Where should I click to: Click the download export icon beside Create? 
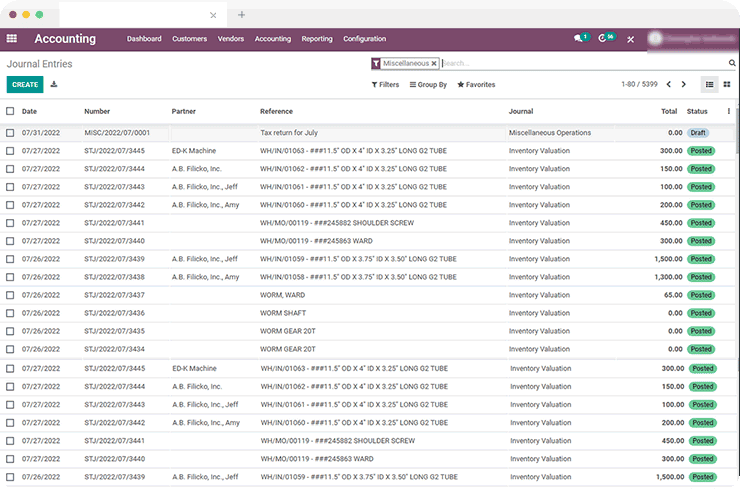tap(54, 85)
